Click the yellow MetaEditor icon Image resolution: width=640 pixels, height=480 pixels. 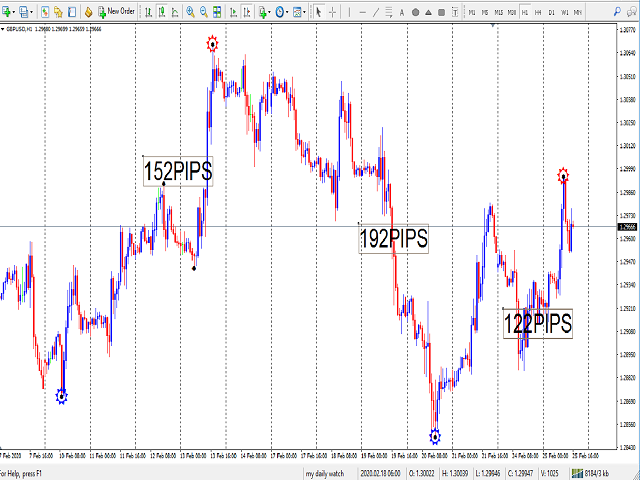click(x=88, y=12)
